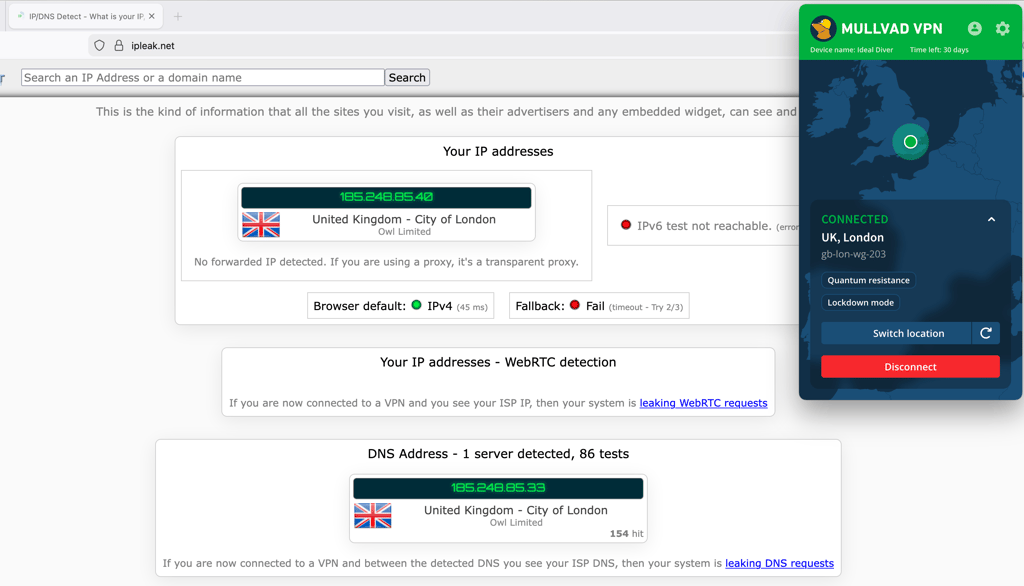Click the 154 hit count
Viewport: 1024px width, 586px height.
click(626, 534)
